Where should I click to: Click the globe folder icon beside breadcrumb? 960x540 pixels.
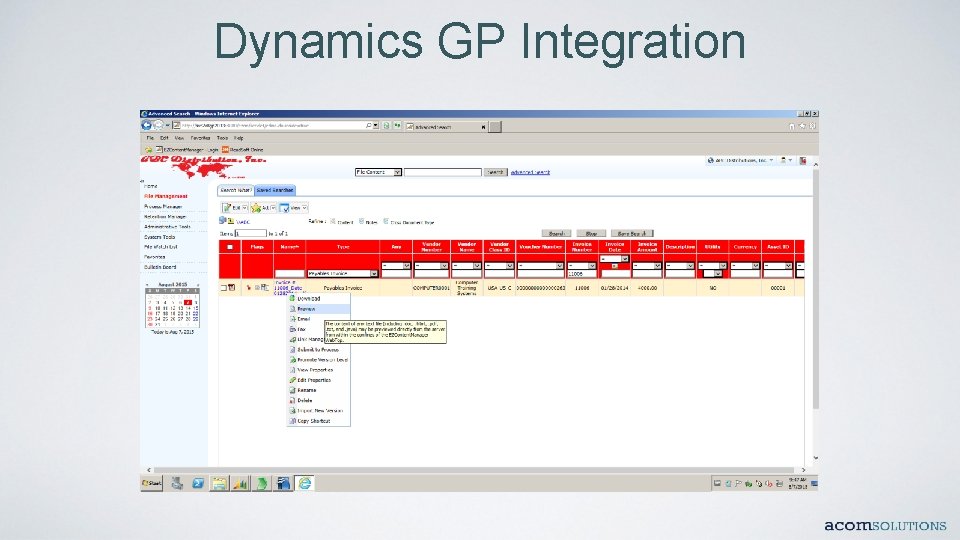point(223,221)
